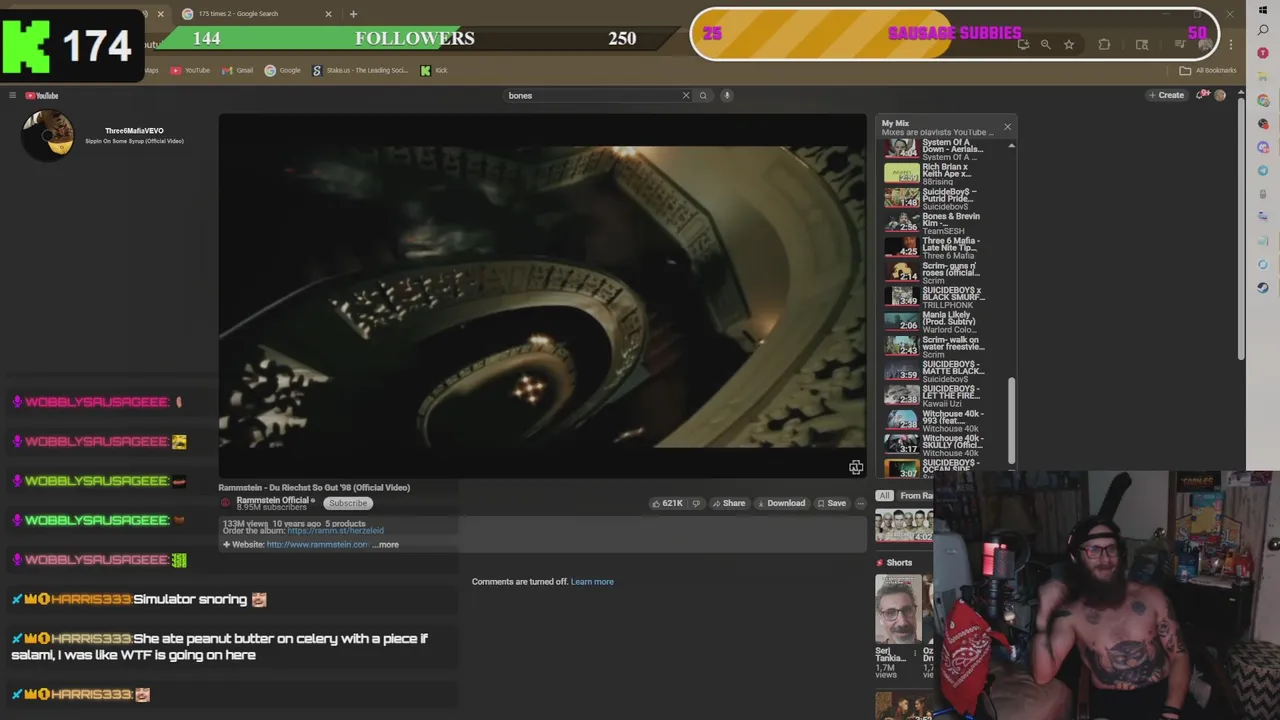Open a new browser tab
Viewport: 1280px width, 720px height.
[353, 14]
